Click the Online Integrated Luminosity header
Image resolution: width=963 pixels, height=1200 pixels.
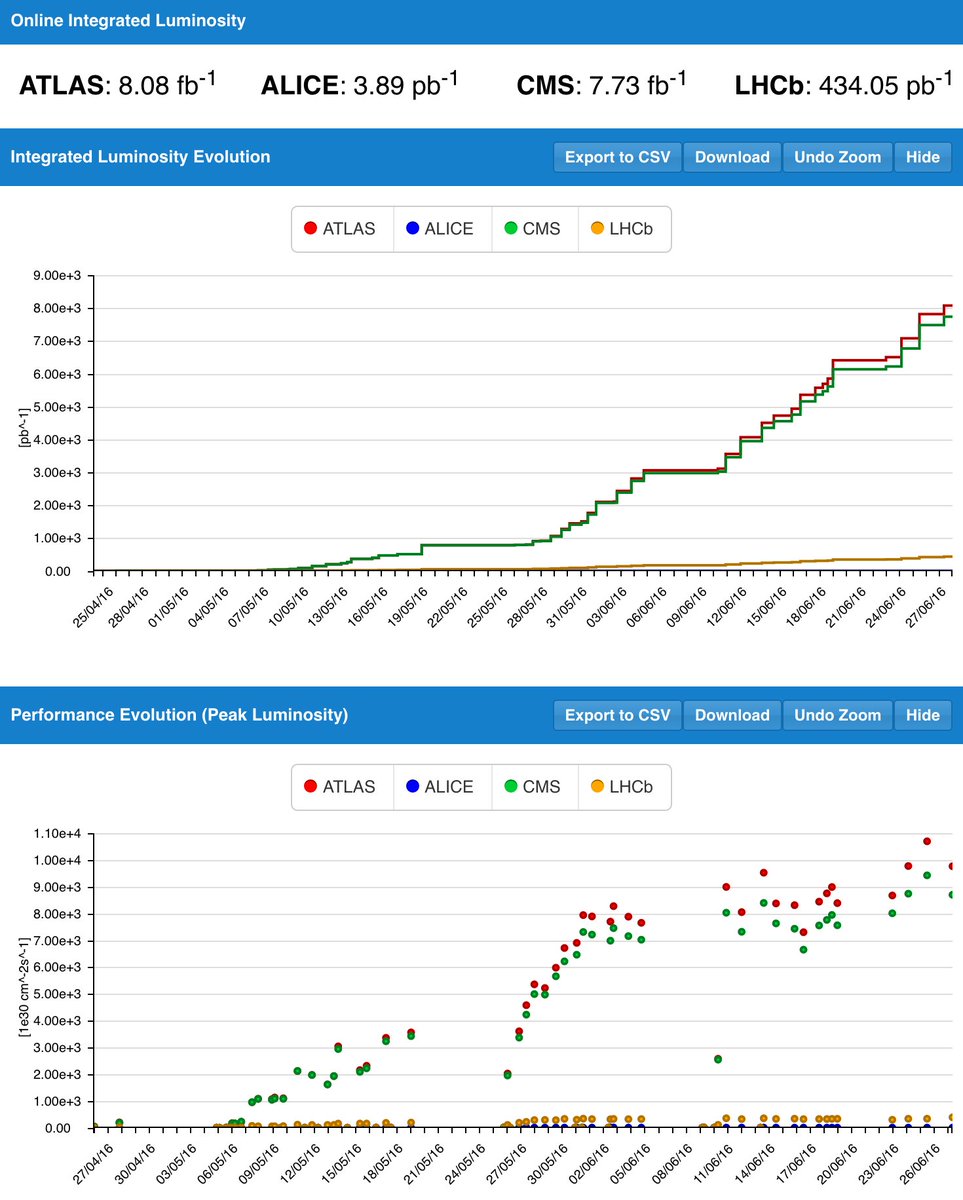click(128, 20)
